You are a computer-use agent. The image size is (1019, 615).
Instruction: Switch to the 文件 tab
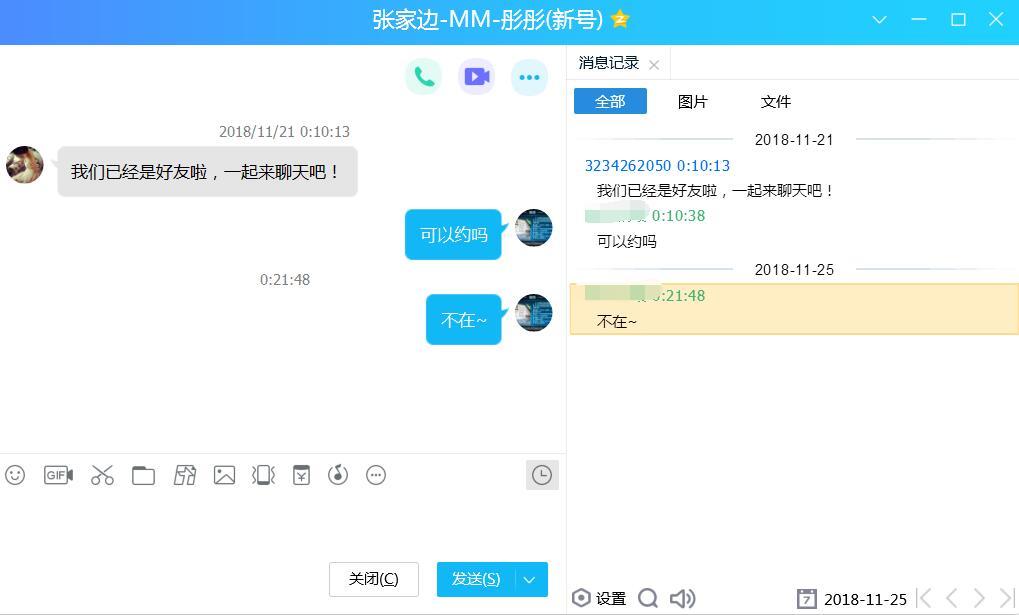point(775,101)
